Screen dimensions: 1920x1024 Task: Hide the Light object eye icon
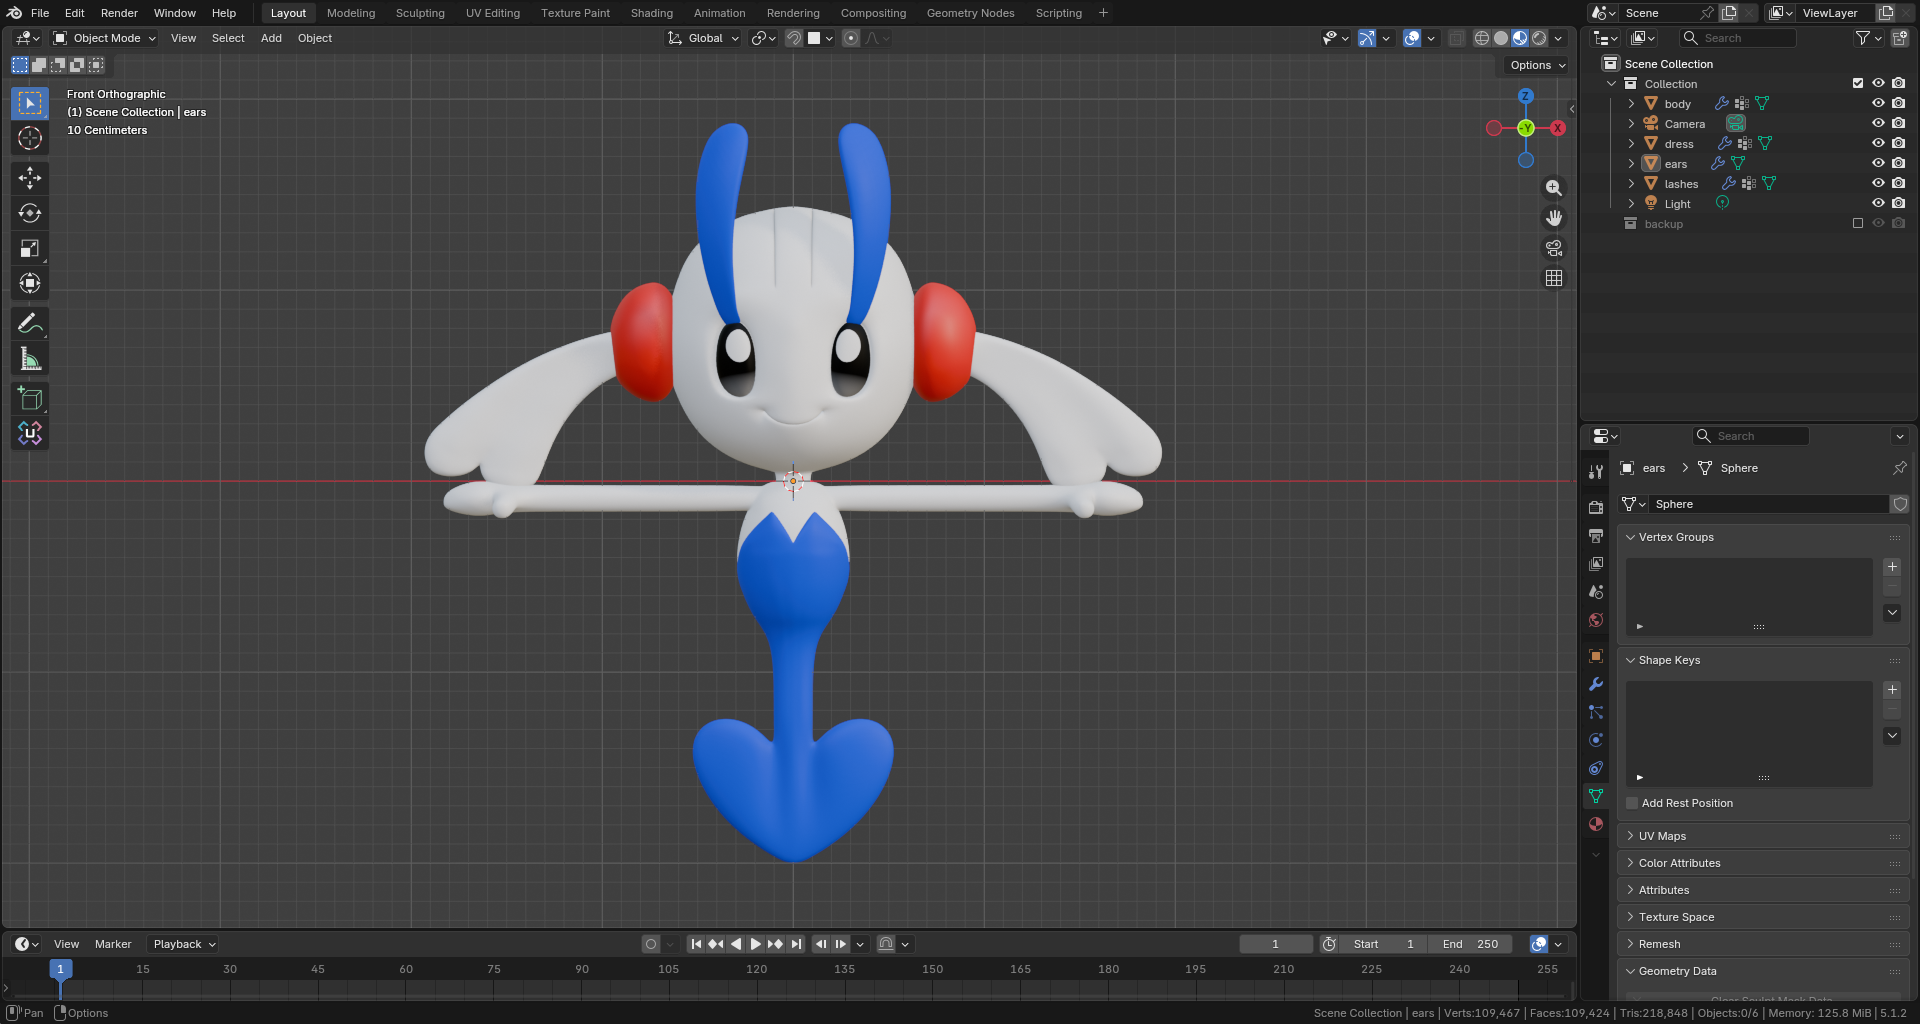(1878, 203)
